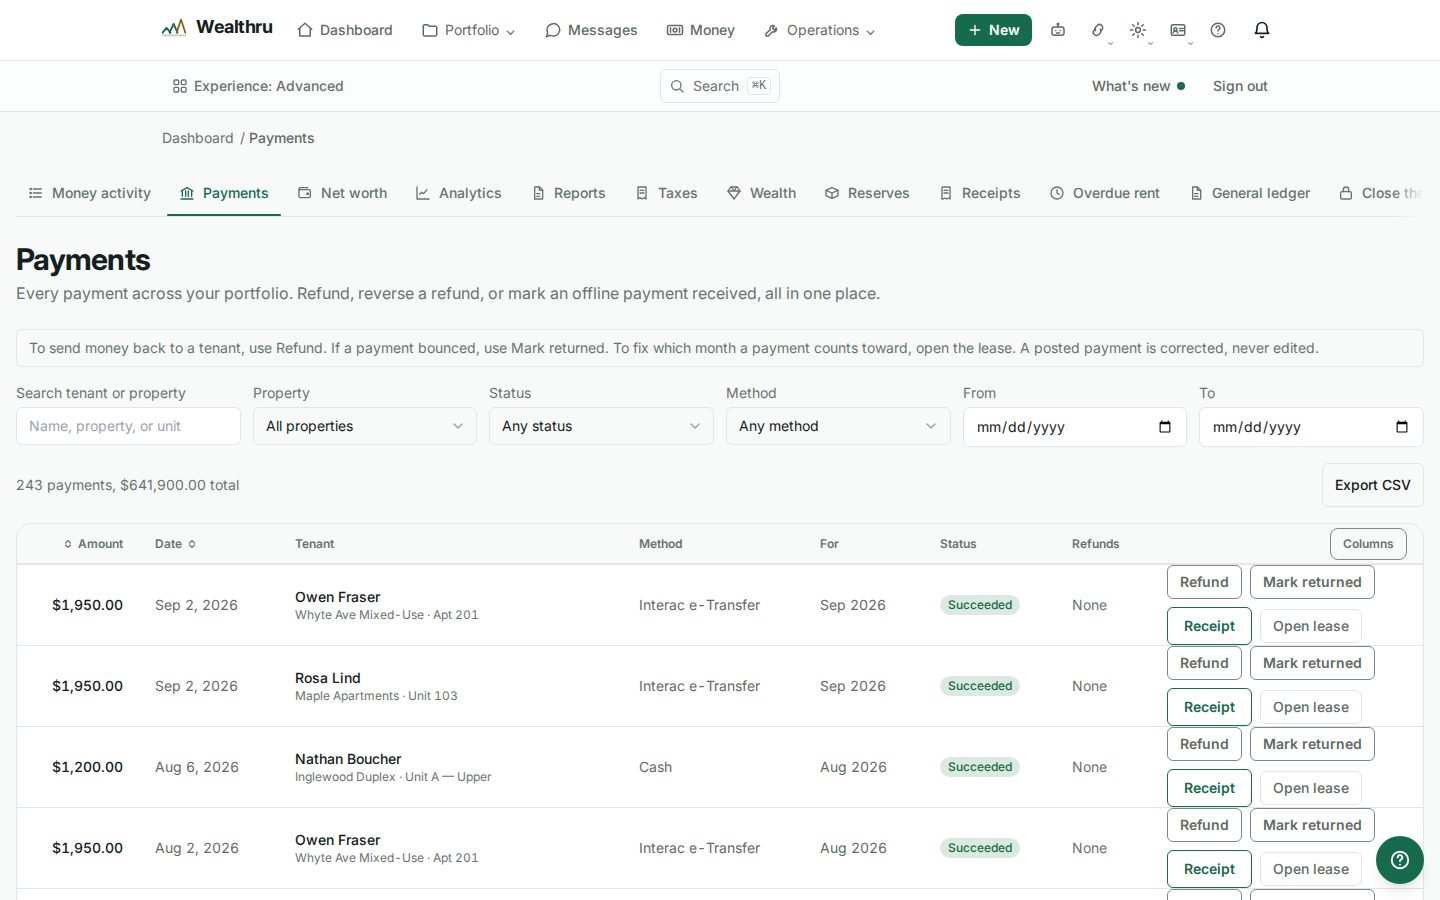The image size is (1440, 900).
Task: Open the Reports tab
Action: (569, 193)
